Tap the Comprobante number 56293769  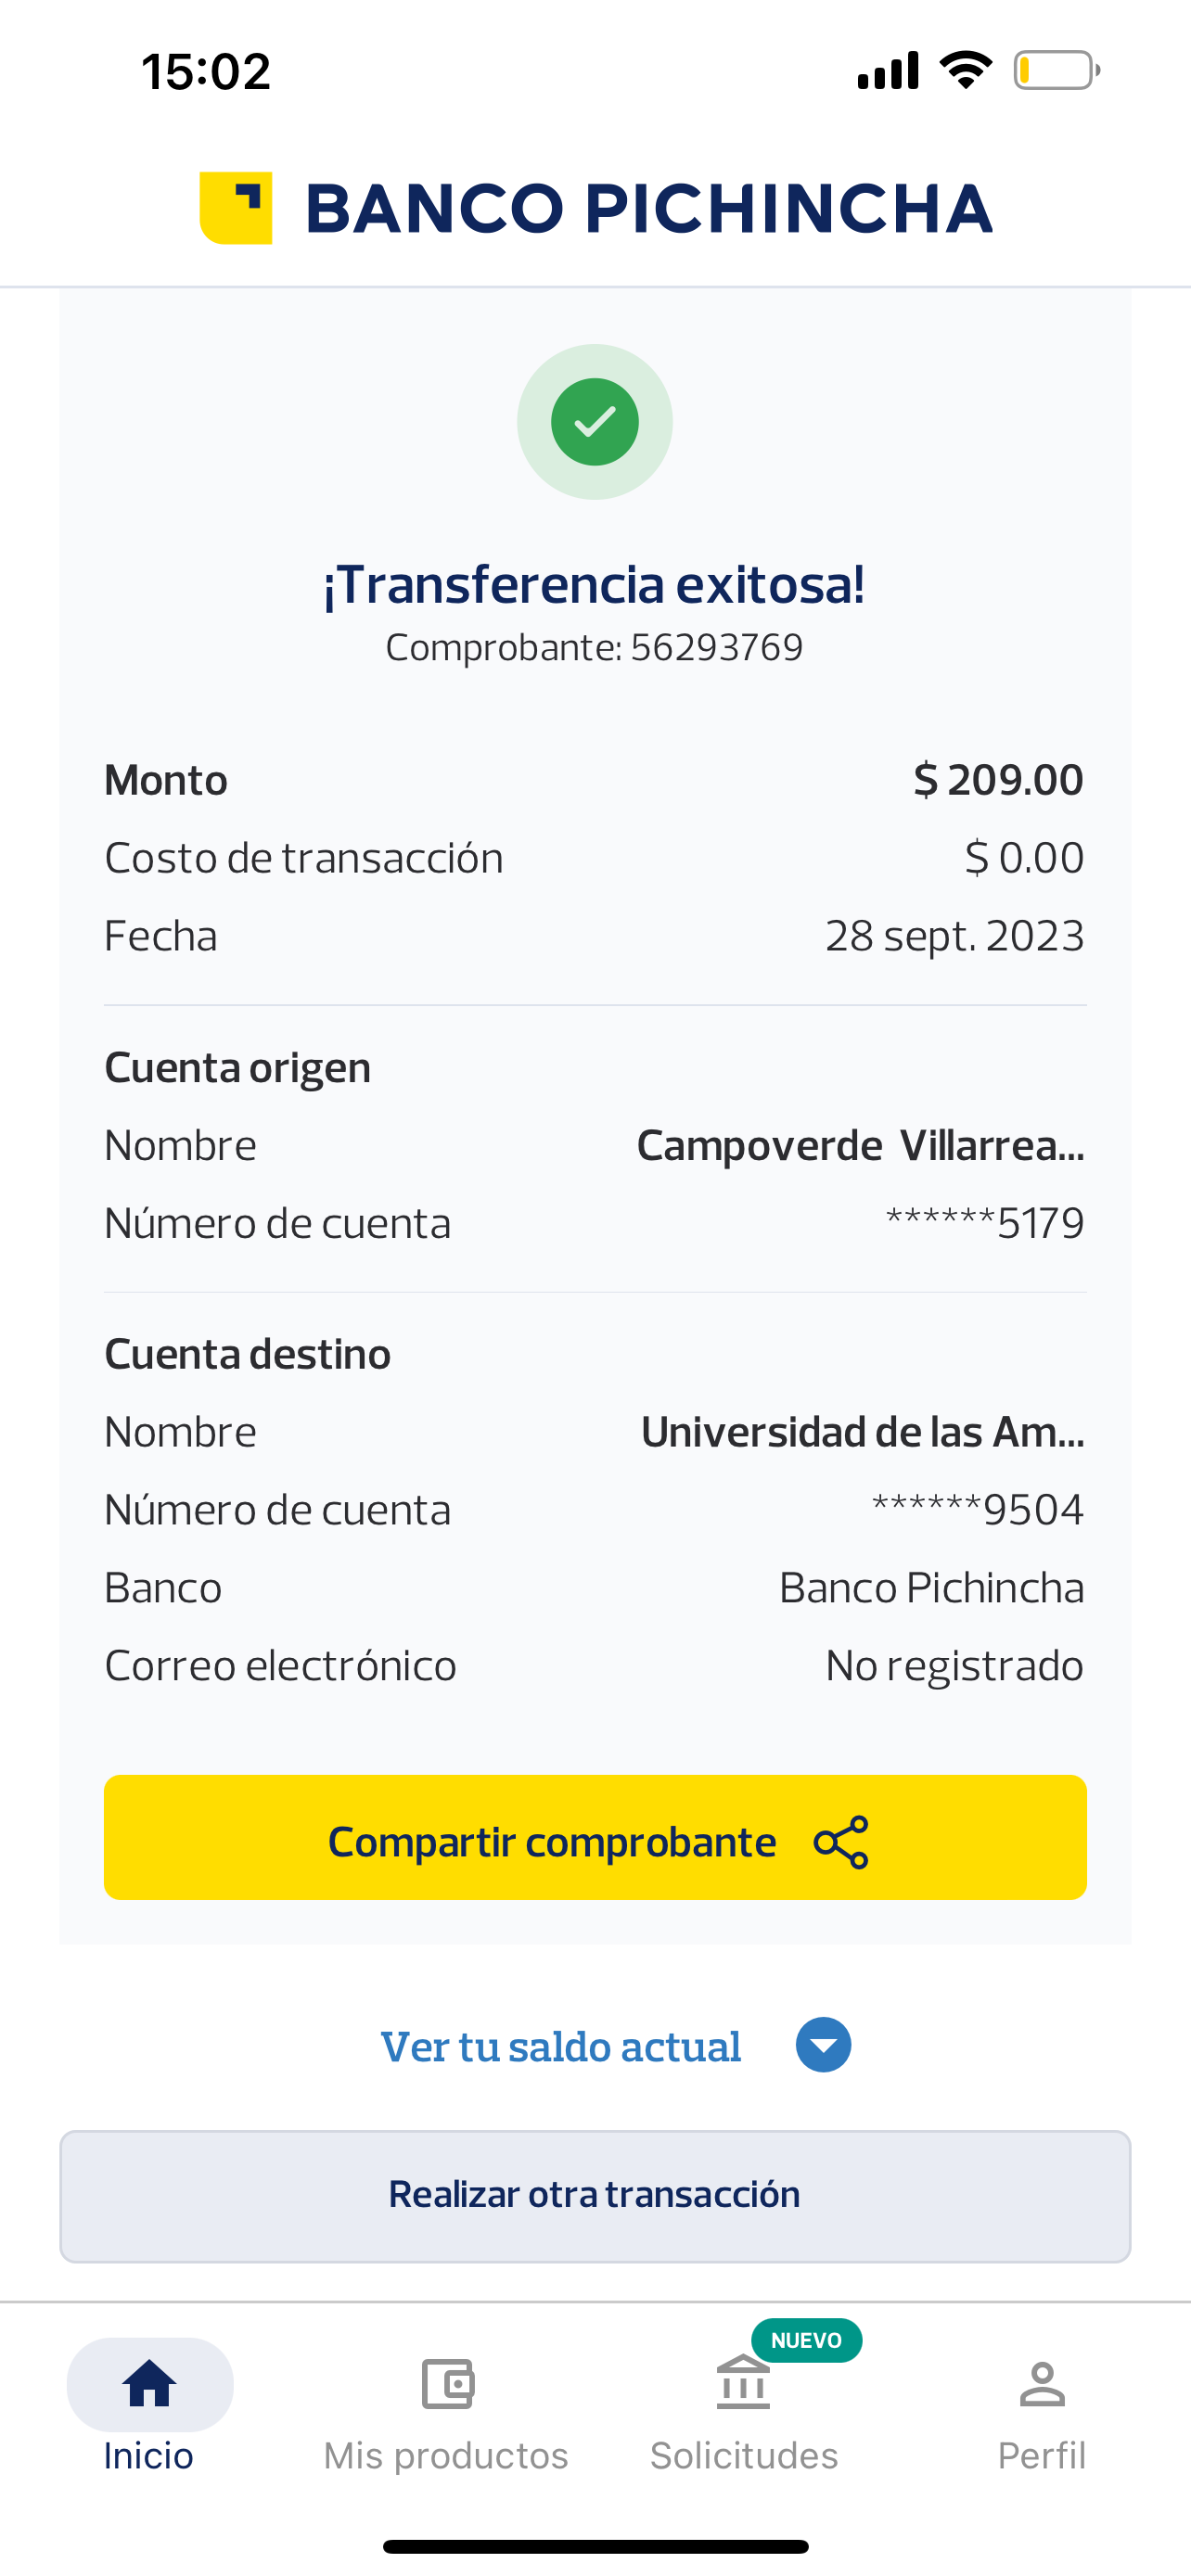click(716, 648)
